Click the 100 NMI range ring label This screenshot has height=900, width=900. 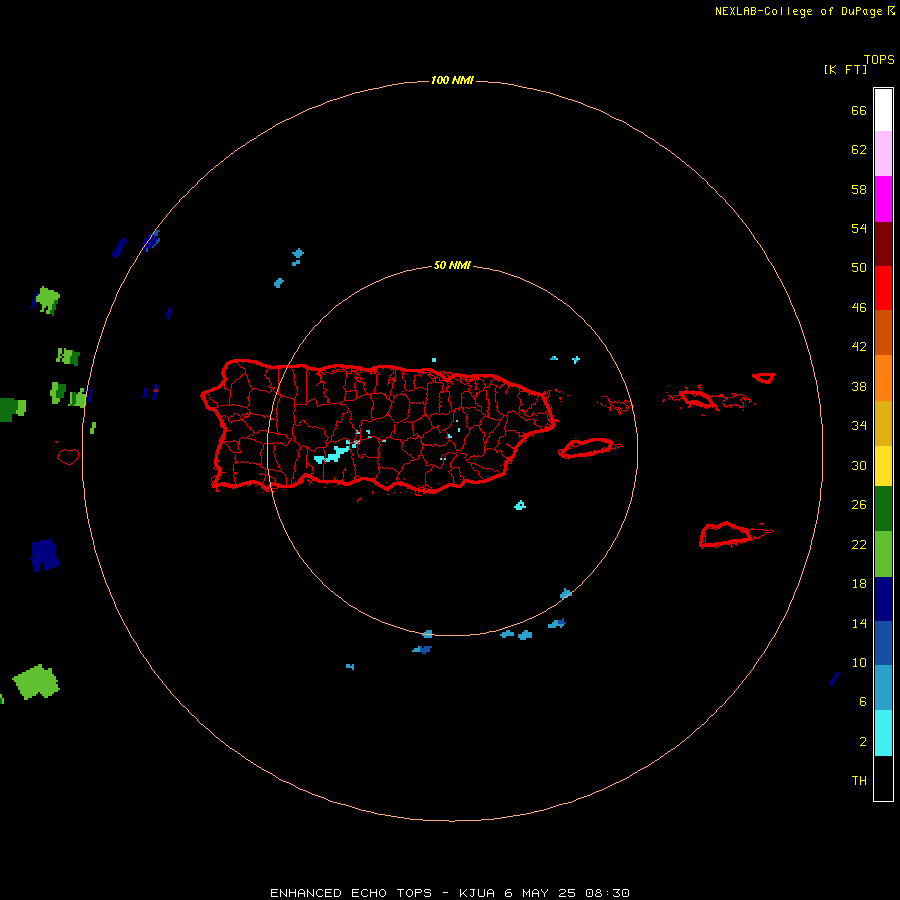pyautogui.click(x=452, y=80)
